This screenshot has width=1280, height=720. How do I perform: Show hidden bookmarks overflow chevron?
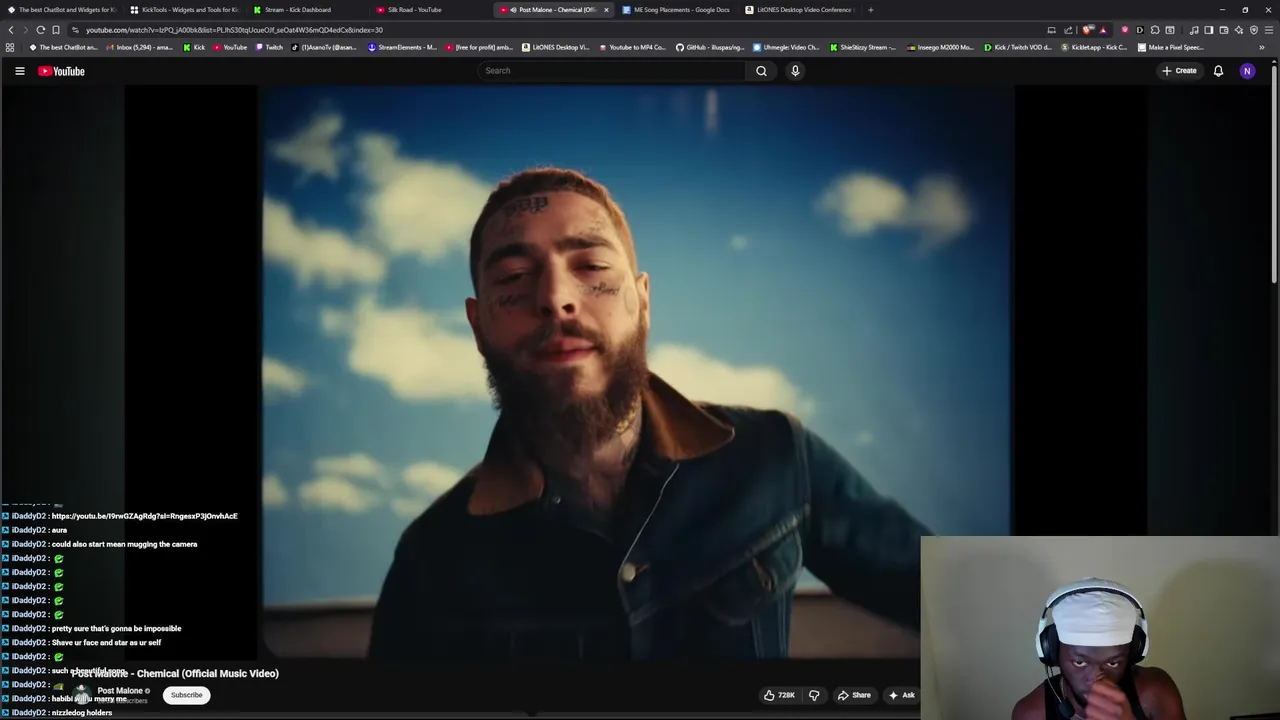tap(1262, 47)
